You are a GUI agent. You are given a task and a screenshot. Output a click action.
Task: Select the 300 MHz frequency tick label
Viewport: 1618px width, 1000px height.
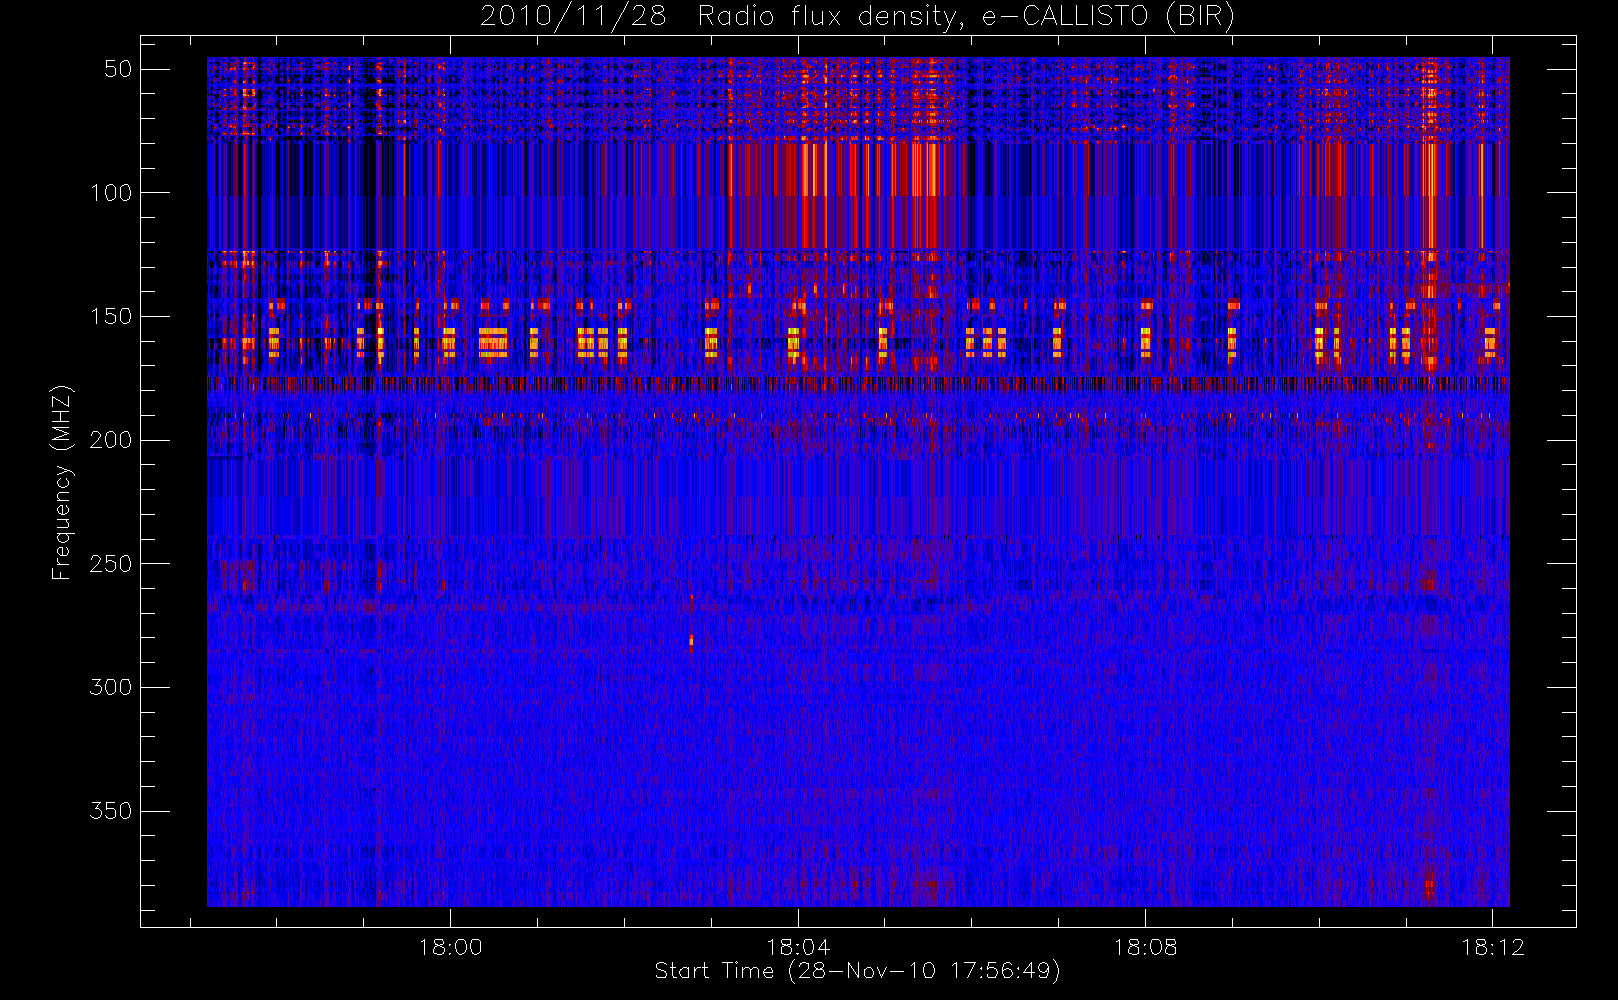[x=111, y=687]
